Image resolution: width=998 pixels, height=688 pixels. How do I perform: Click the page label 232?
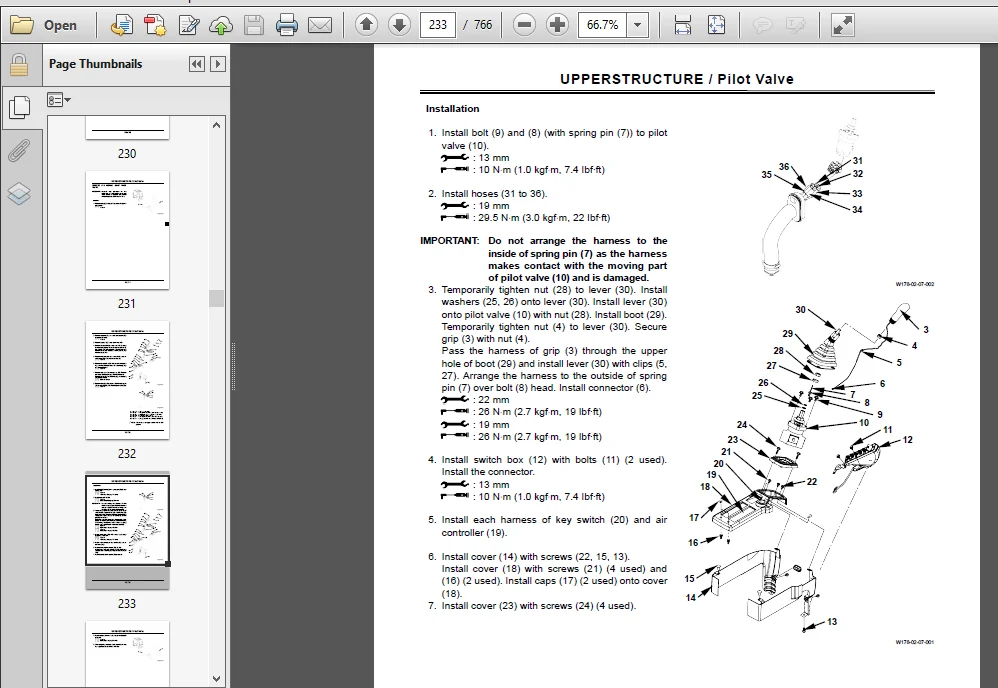(x=127, y=454)
